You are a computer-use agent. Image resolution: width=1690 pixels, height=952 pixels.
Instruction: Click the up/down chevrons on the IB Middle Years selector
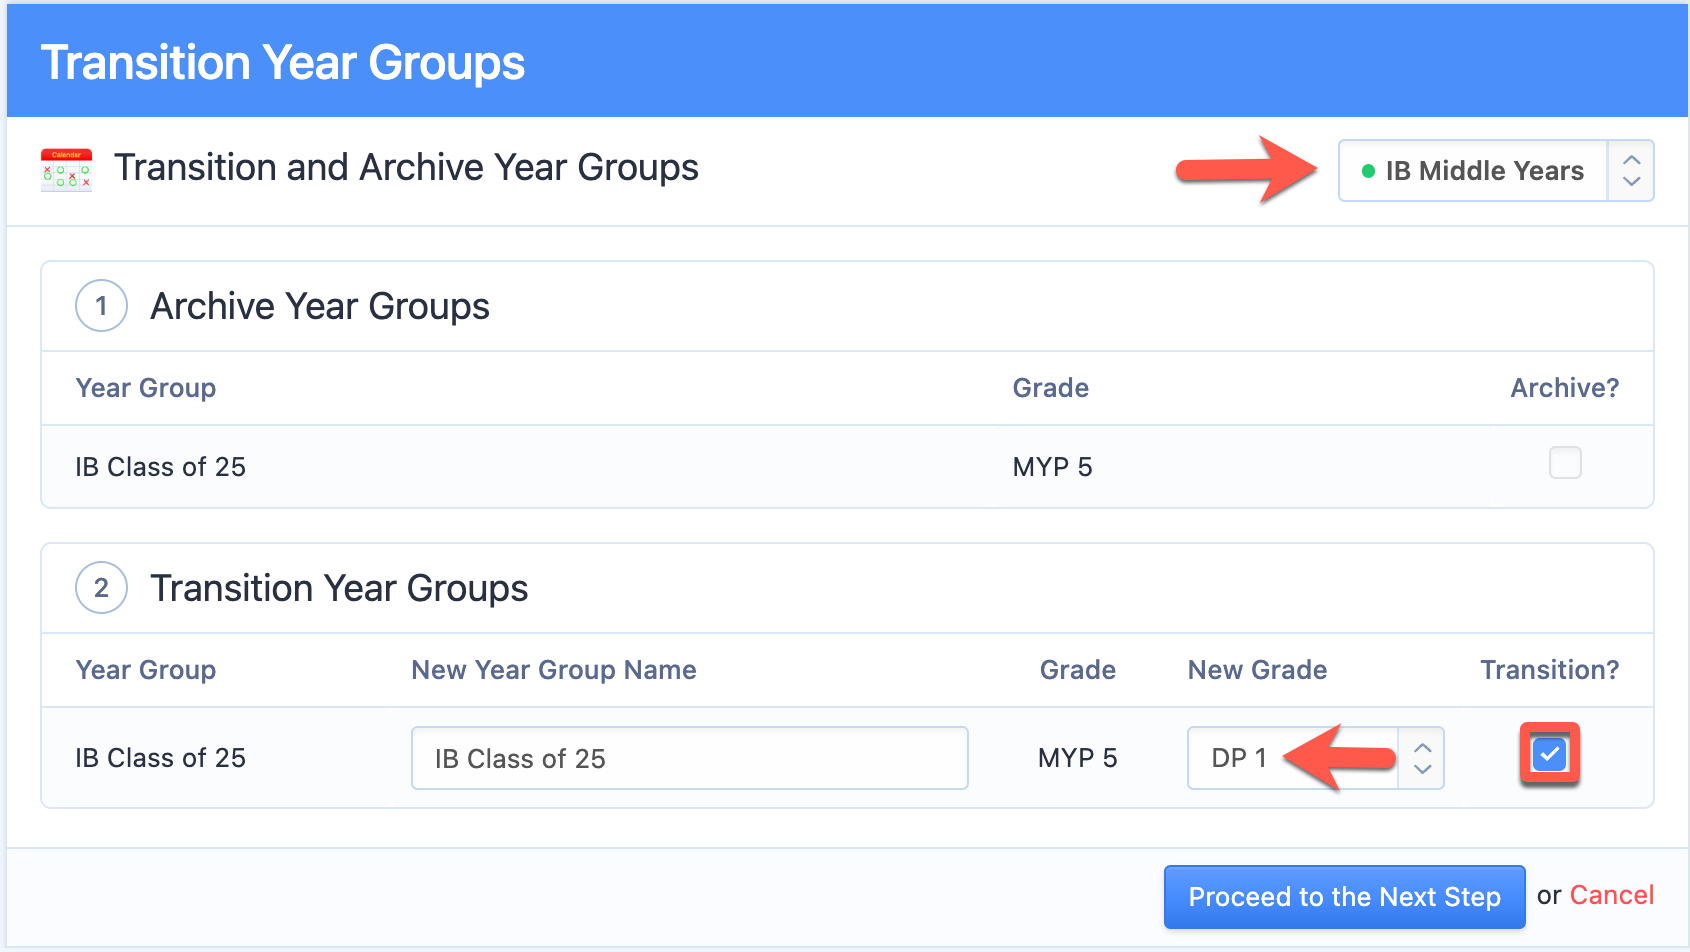[1631, 171]
